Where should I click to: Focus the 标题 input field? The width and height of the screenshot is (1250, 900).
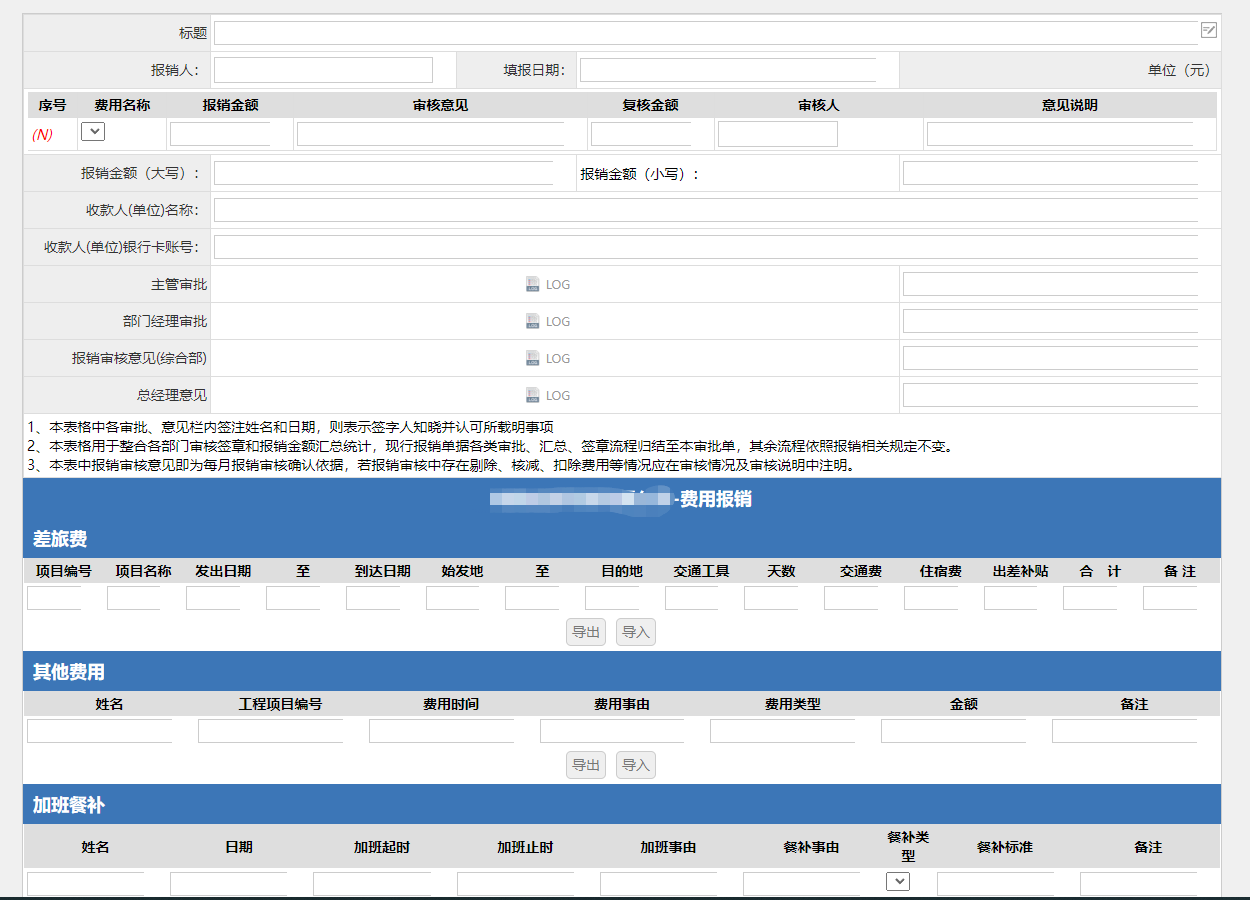coord(705,33)
